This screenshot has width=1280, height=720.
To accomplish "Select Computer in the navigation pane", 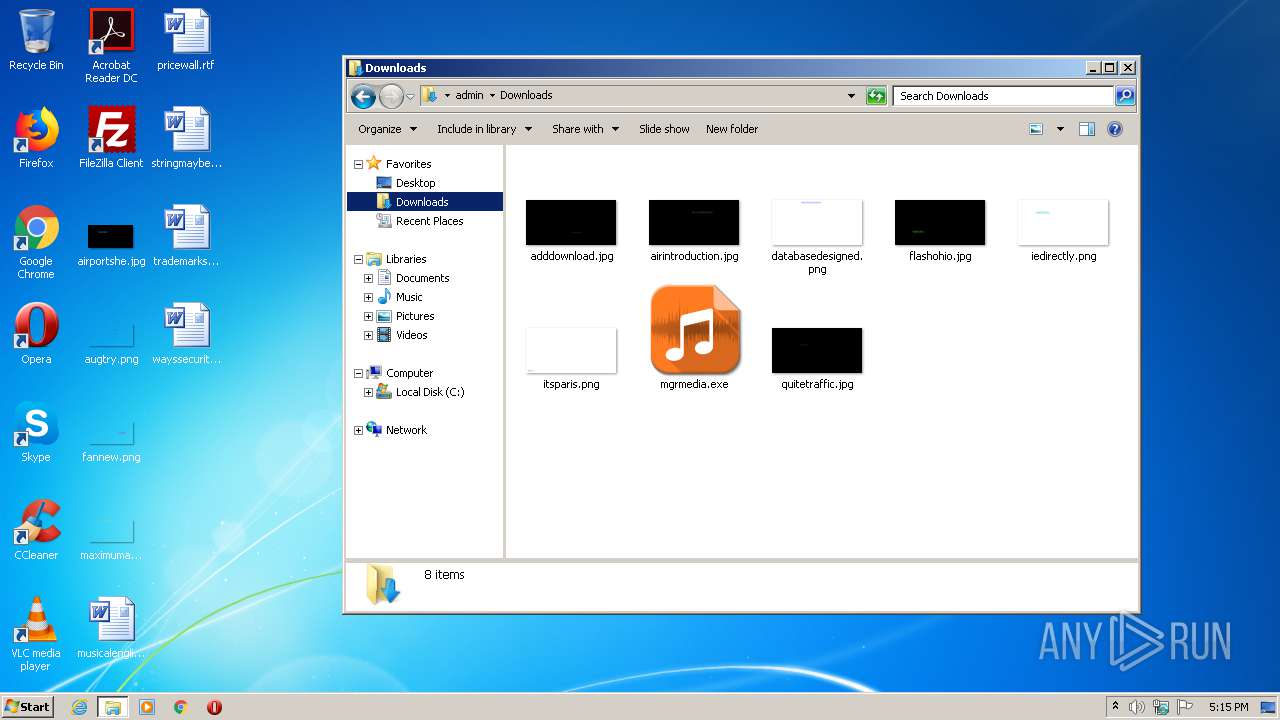I will (x=409, y=373).
